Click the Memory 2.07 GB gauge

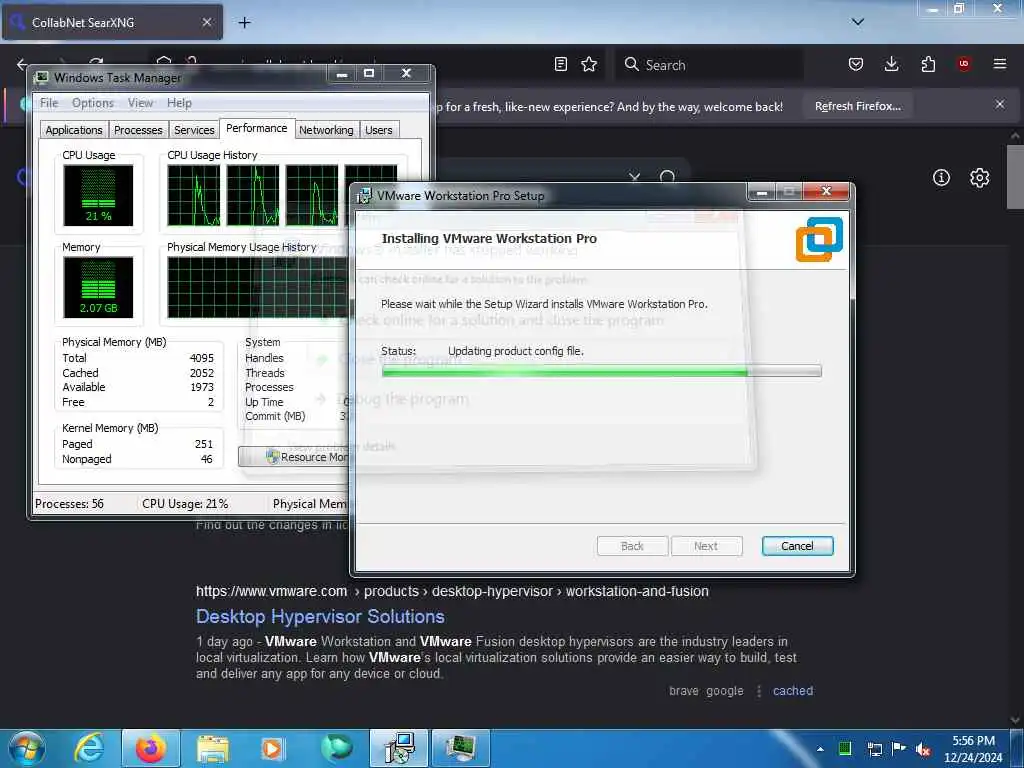tap(98, 287)
